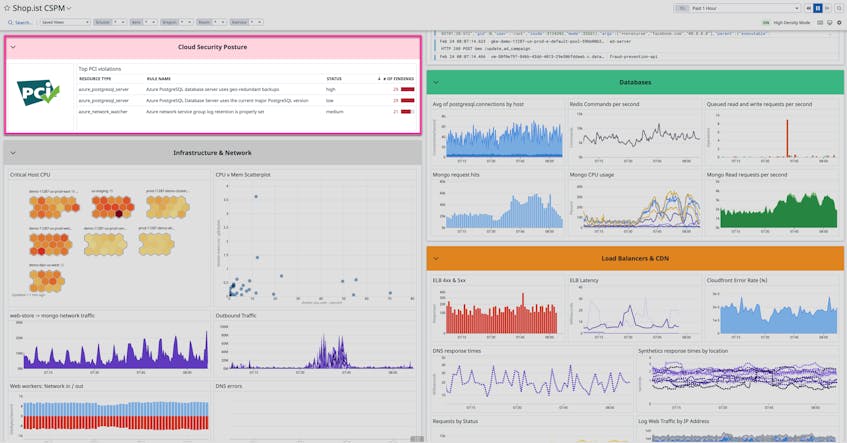The image size is (847, 443).
Task: Step the time range backward
Action: coord(809,8)
